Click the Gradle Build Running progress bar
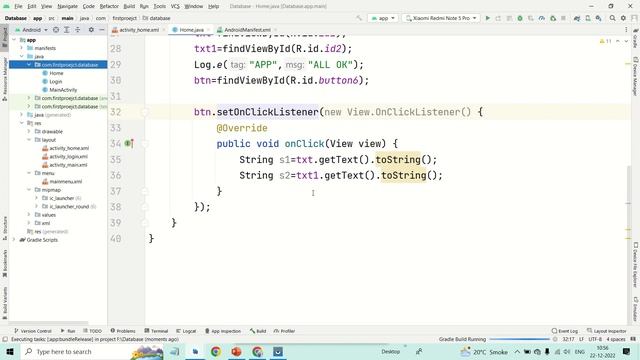This screenshot has height=360, width=640. [519, 339]
